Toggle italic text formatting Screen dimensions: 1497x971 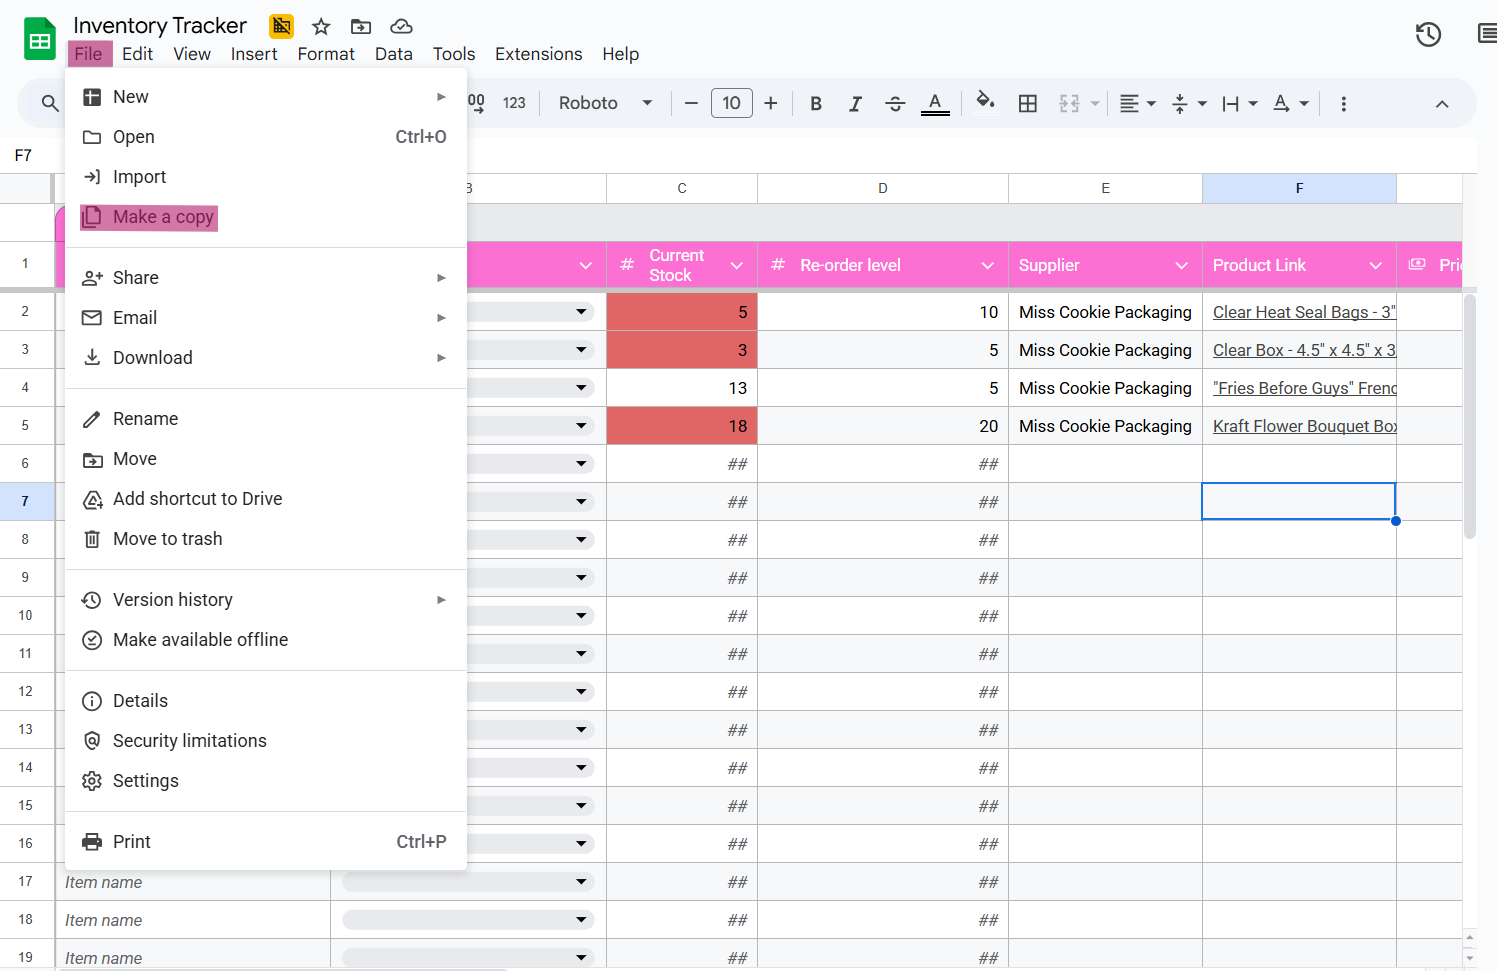click(855, 104)
